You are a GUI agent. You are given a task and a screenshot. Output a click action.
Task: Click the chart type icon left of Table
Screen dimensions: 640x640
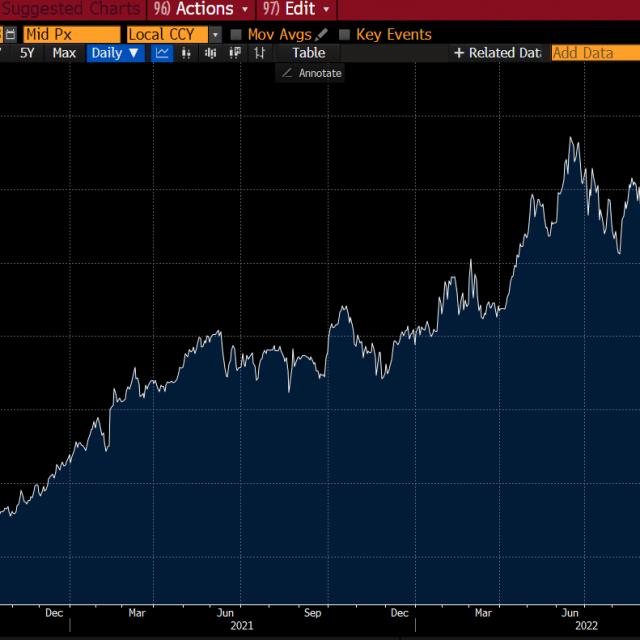pos(260,53)
